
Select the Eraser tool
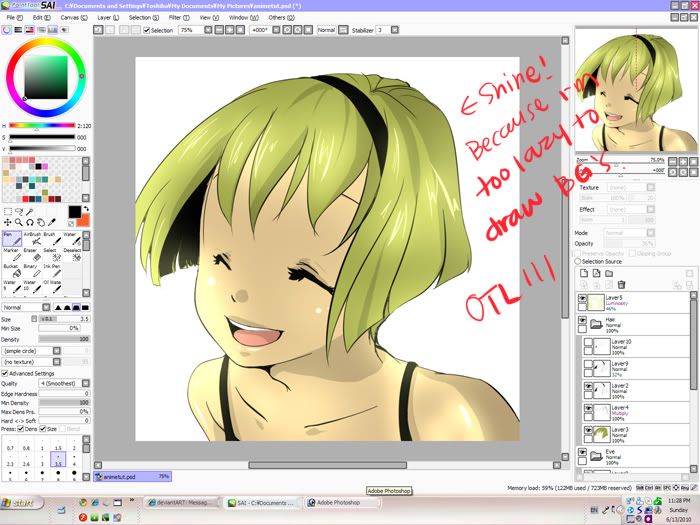[x=31, y=255]
